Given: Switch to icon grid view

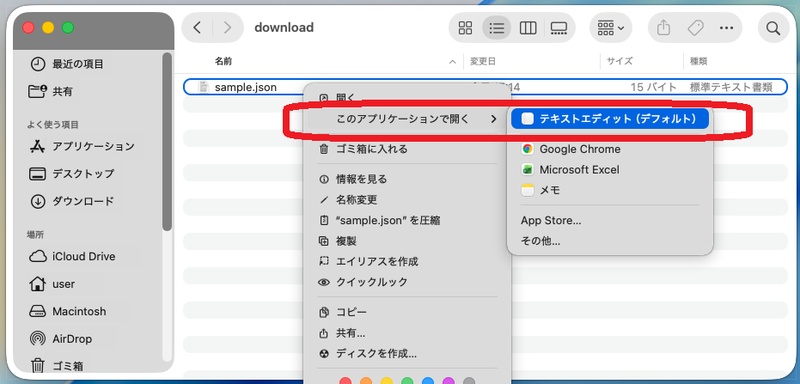Looking at the screenshot, I should [x=465, y=28].
